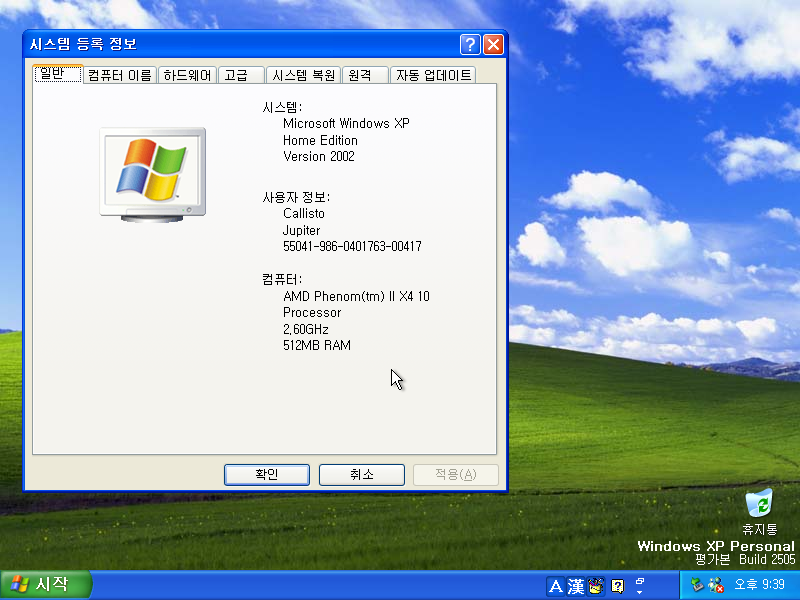Open the 시스템 복원 tab
This screenshot has width=800, height=600.
(303, 76)
